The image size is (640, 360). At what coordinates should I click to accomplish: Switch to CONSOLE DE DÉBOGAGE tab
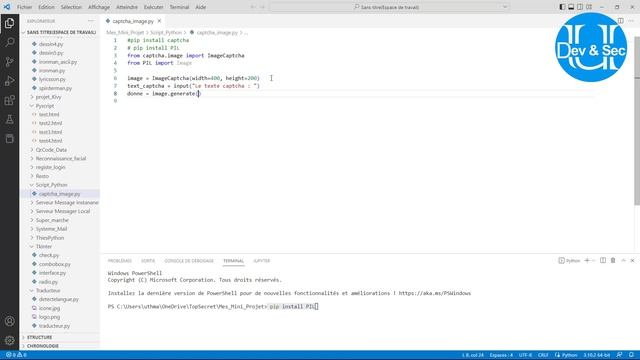189,261
